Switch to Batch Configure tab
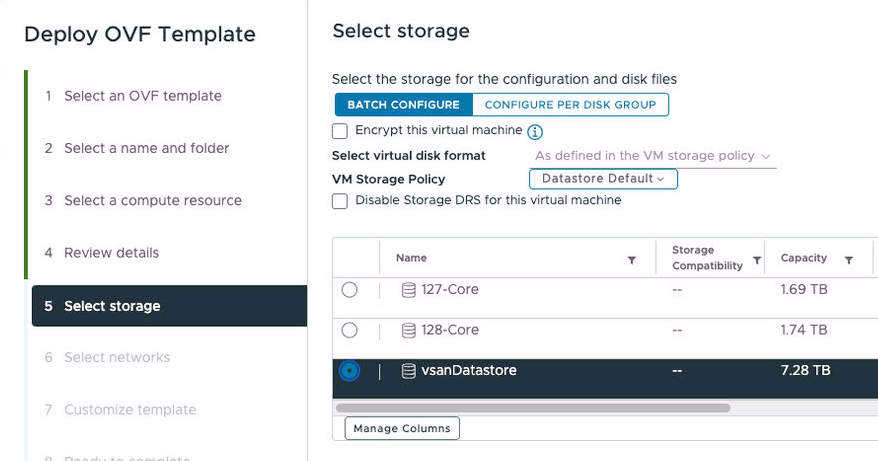Screen dimensions: 878x461 click(404, 105)
